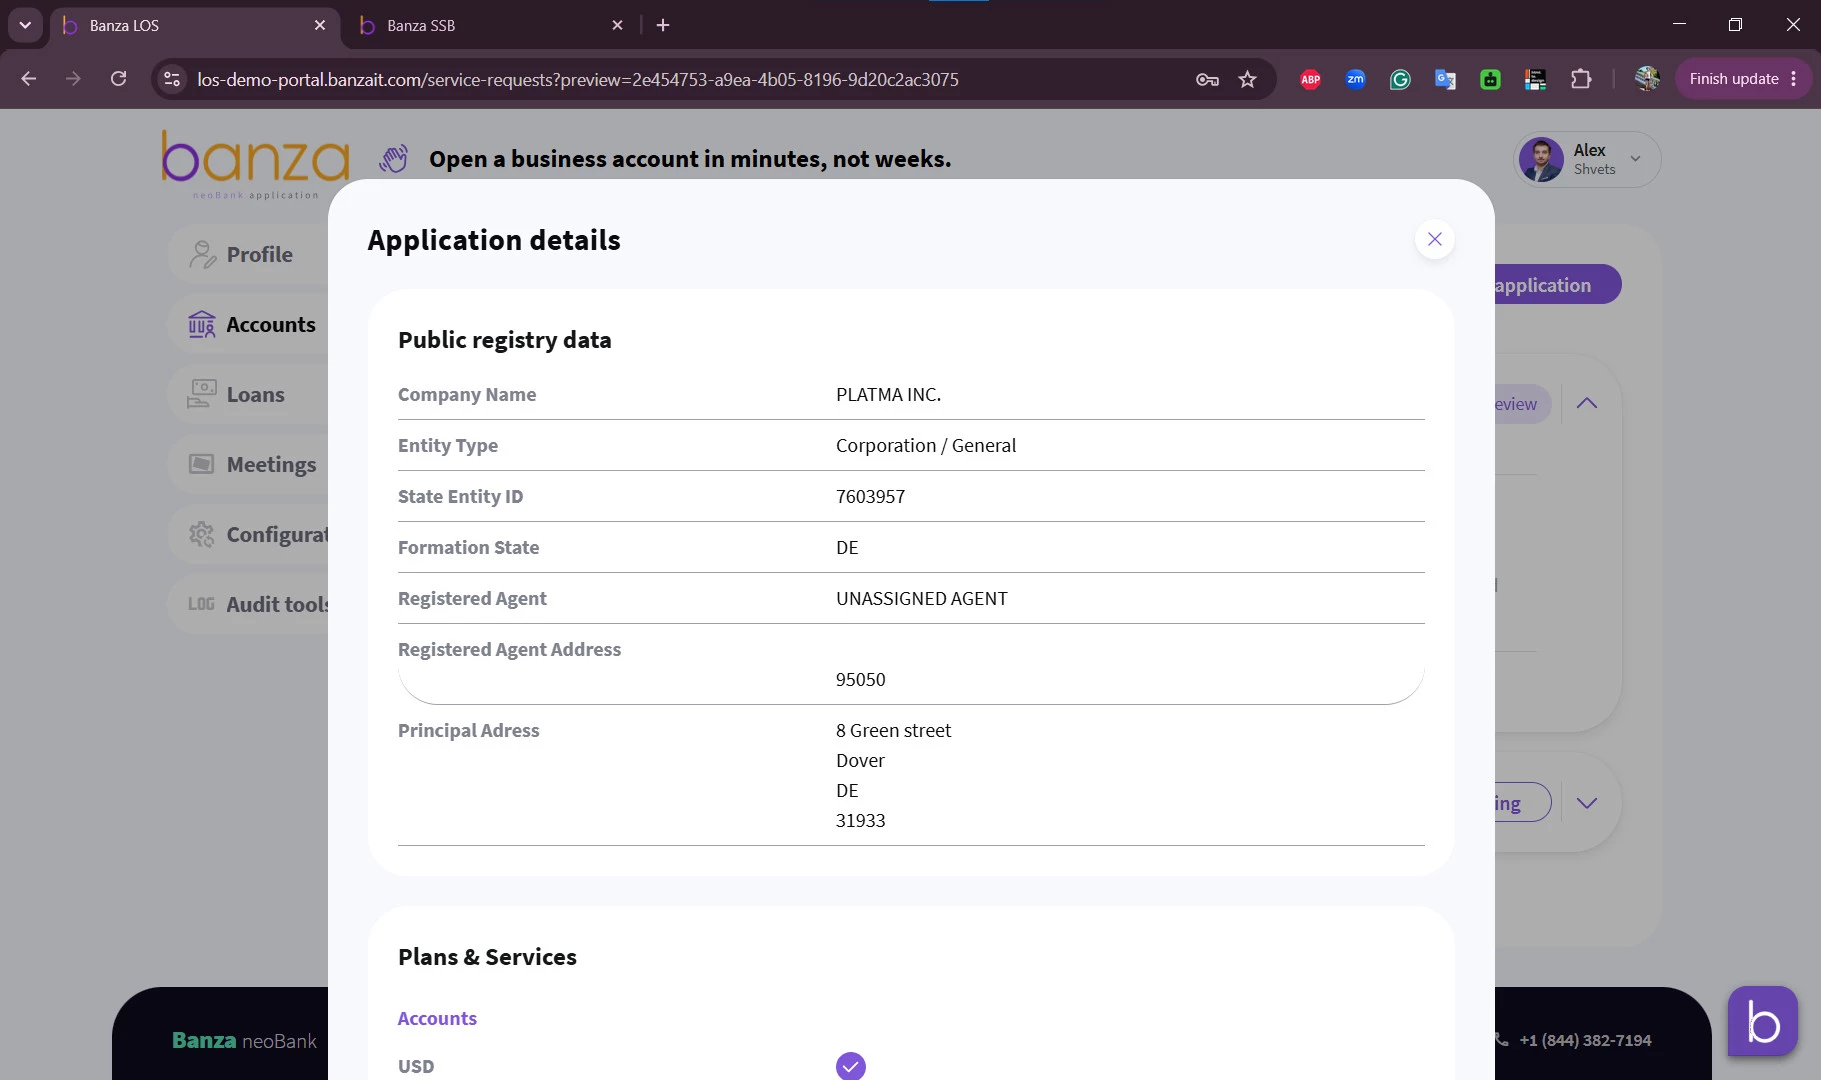This screenshot has height=1080, width=1821.
Task: Open Accounts via the bank icon
Action: point(202,325)
